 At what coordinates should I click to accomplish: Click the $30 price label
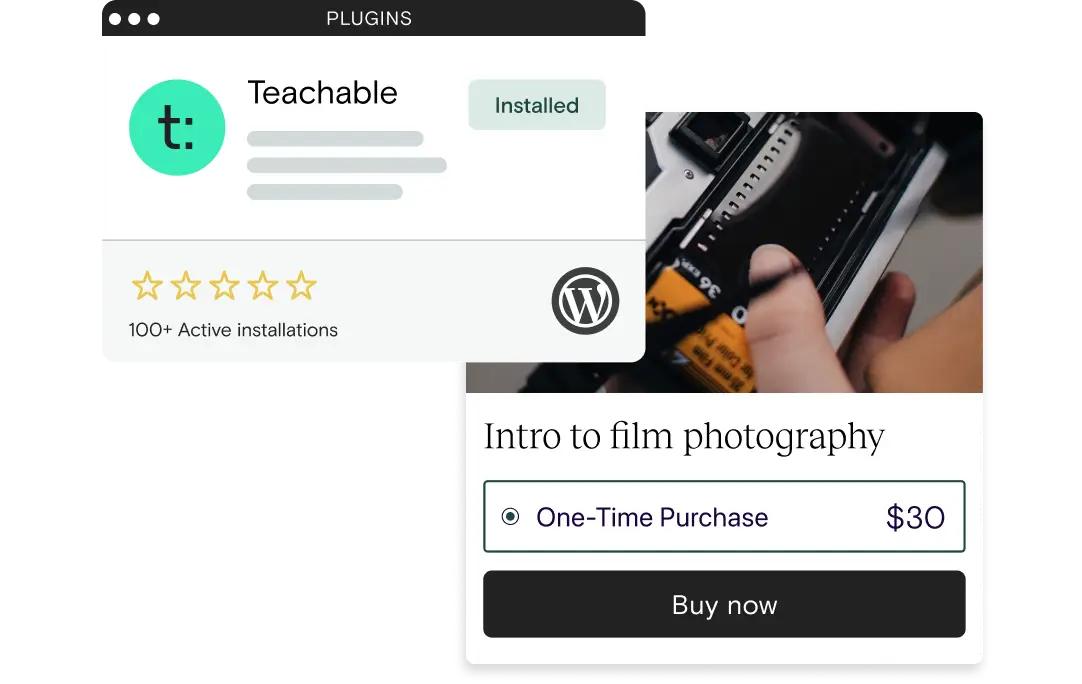[x=915, y=517]
